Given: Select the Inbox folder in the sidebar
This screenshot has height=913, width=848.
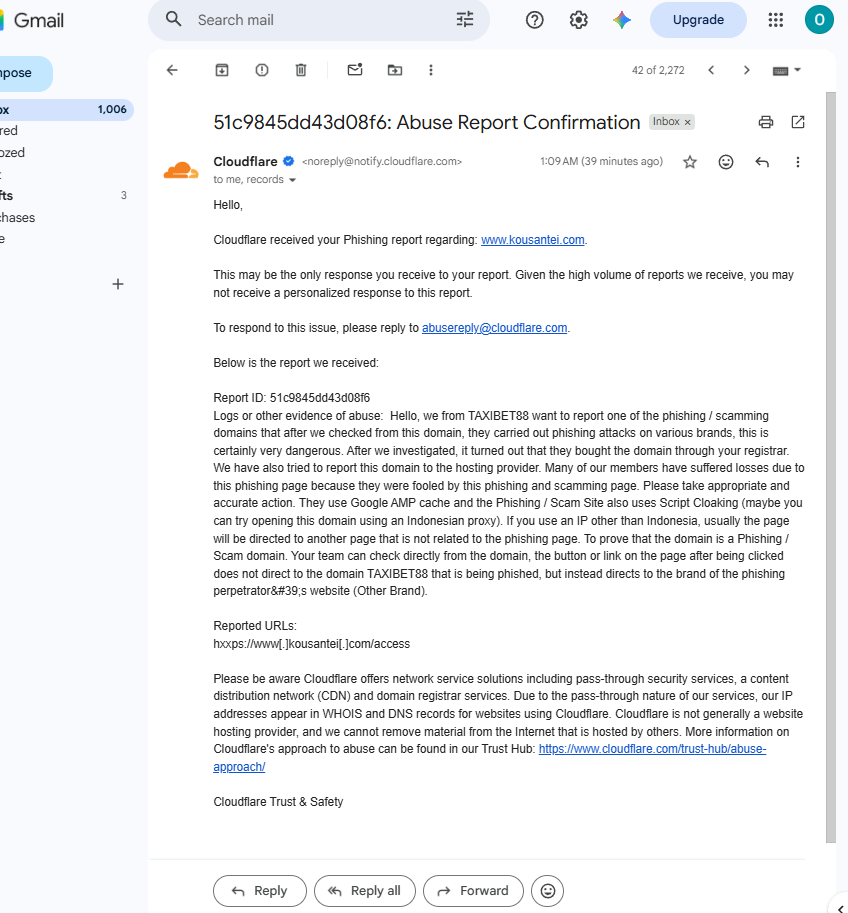Looking at the screenshot, I should [63, 109].
